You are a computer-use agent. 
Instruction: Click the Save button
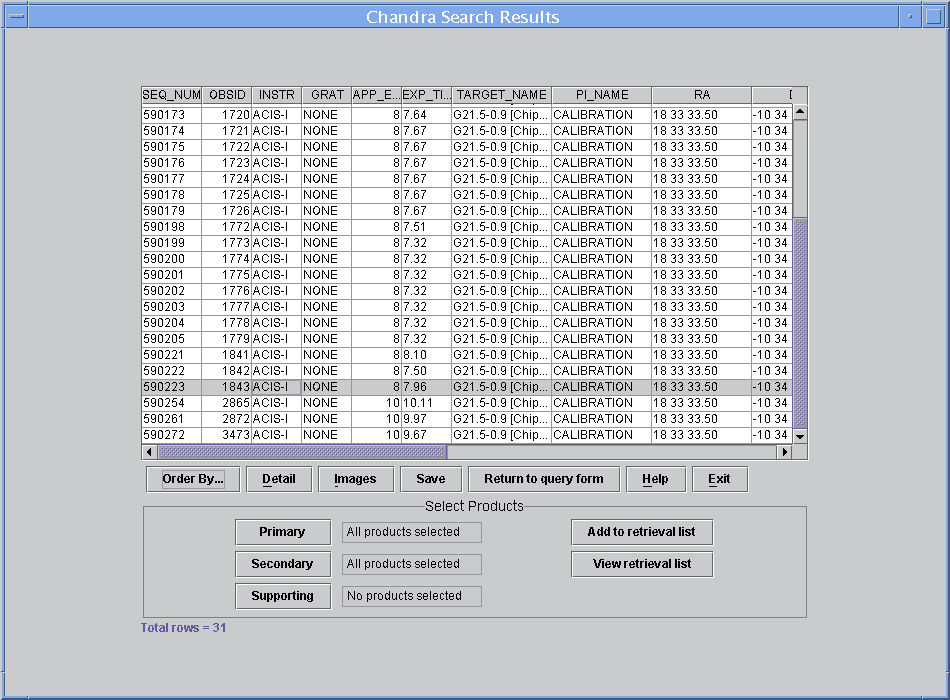point(431,479)
